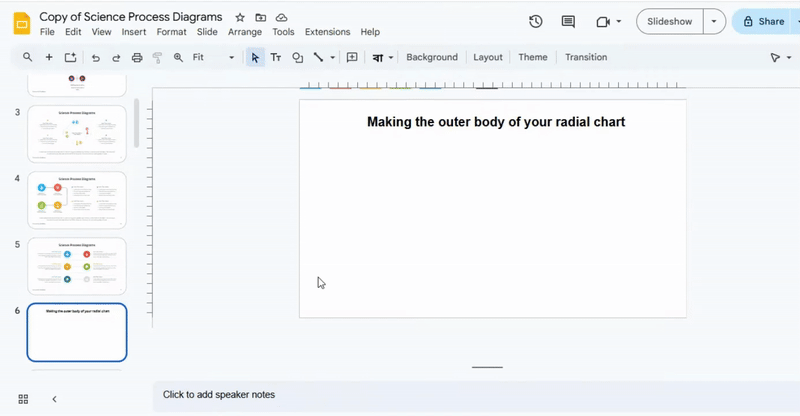Image resolution: width=800 pixels, height=416 pixels.
Task: Star this presentation
Action: pos(240,18)
